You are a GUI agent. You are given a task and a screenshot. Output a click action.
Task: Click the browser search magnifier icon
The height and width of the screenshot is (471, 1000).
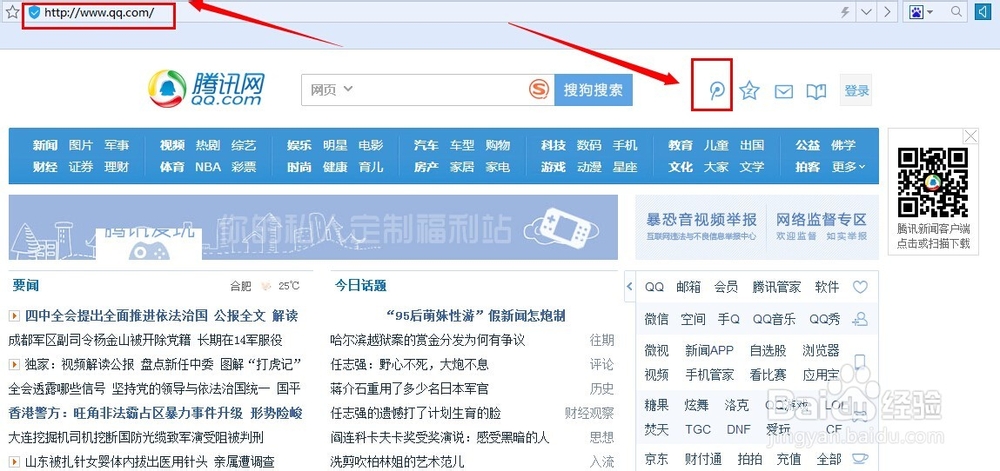point(956,11)
